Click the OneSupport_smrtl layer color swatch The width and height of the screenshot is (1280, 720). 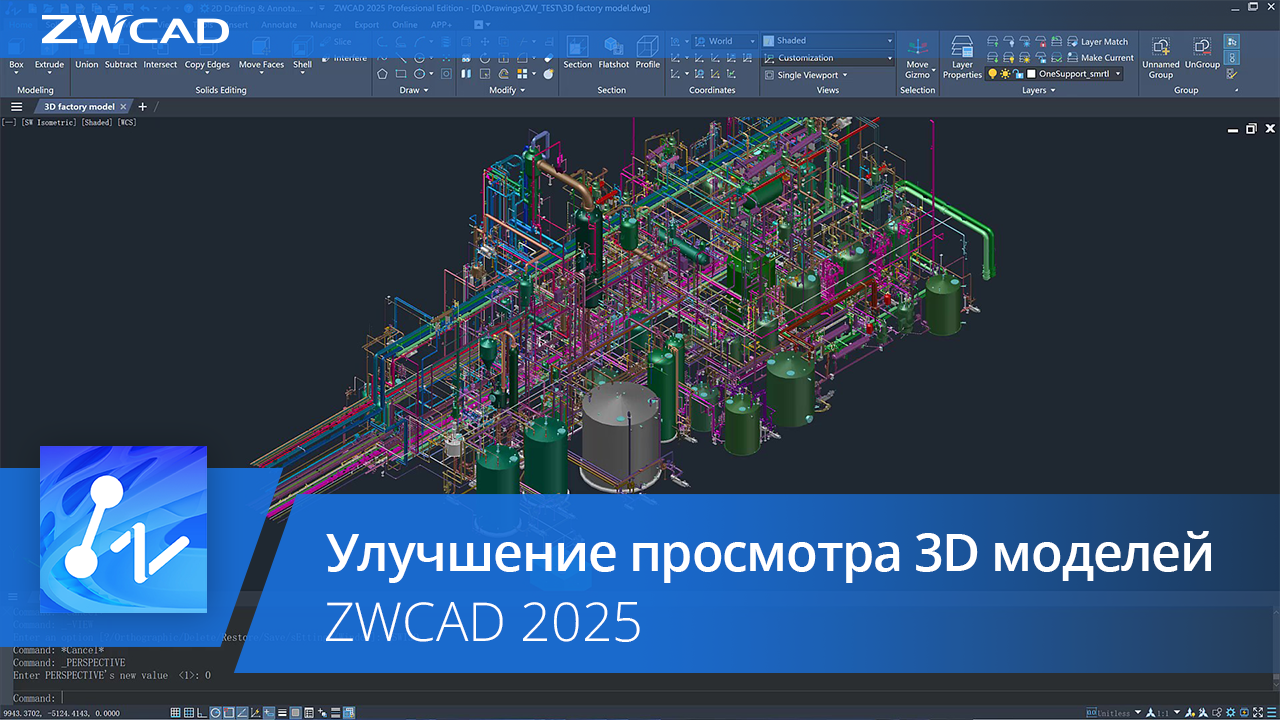tap(1032, 73)
